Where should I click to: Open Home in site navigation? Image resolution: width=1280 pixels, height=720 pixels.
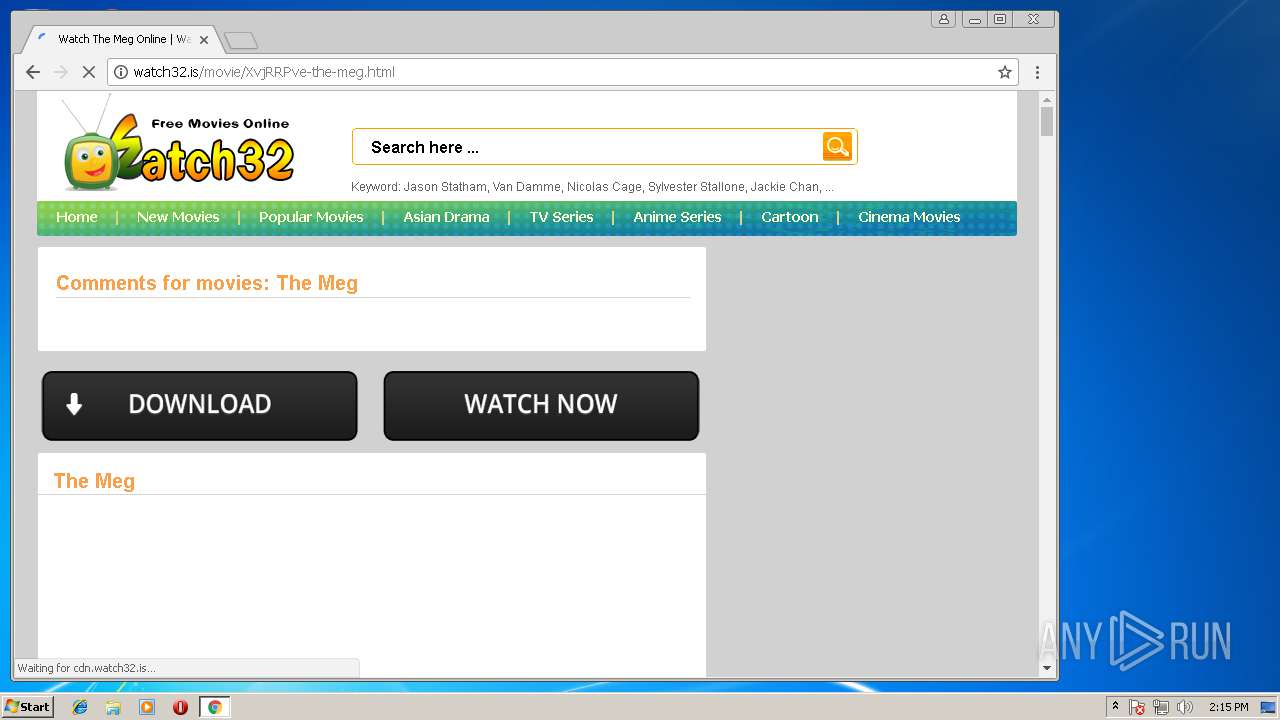(x=77, y=217)
